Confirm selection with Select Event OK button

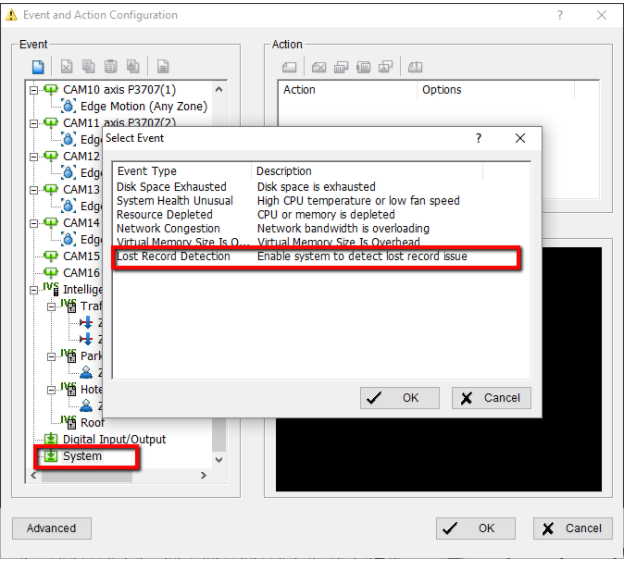pos(399,398)
